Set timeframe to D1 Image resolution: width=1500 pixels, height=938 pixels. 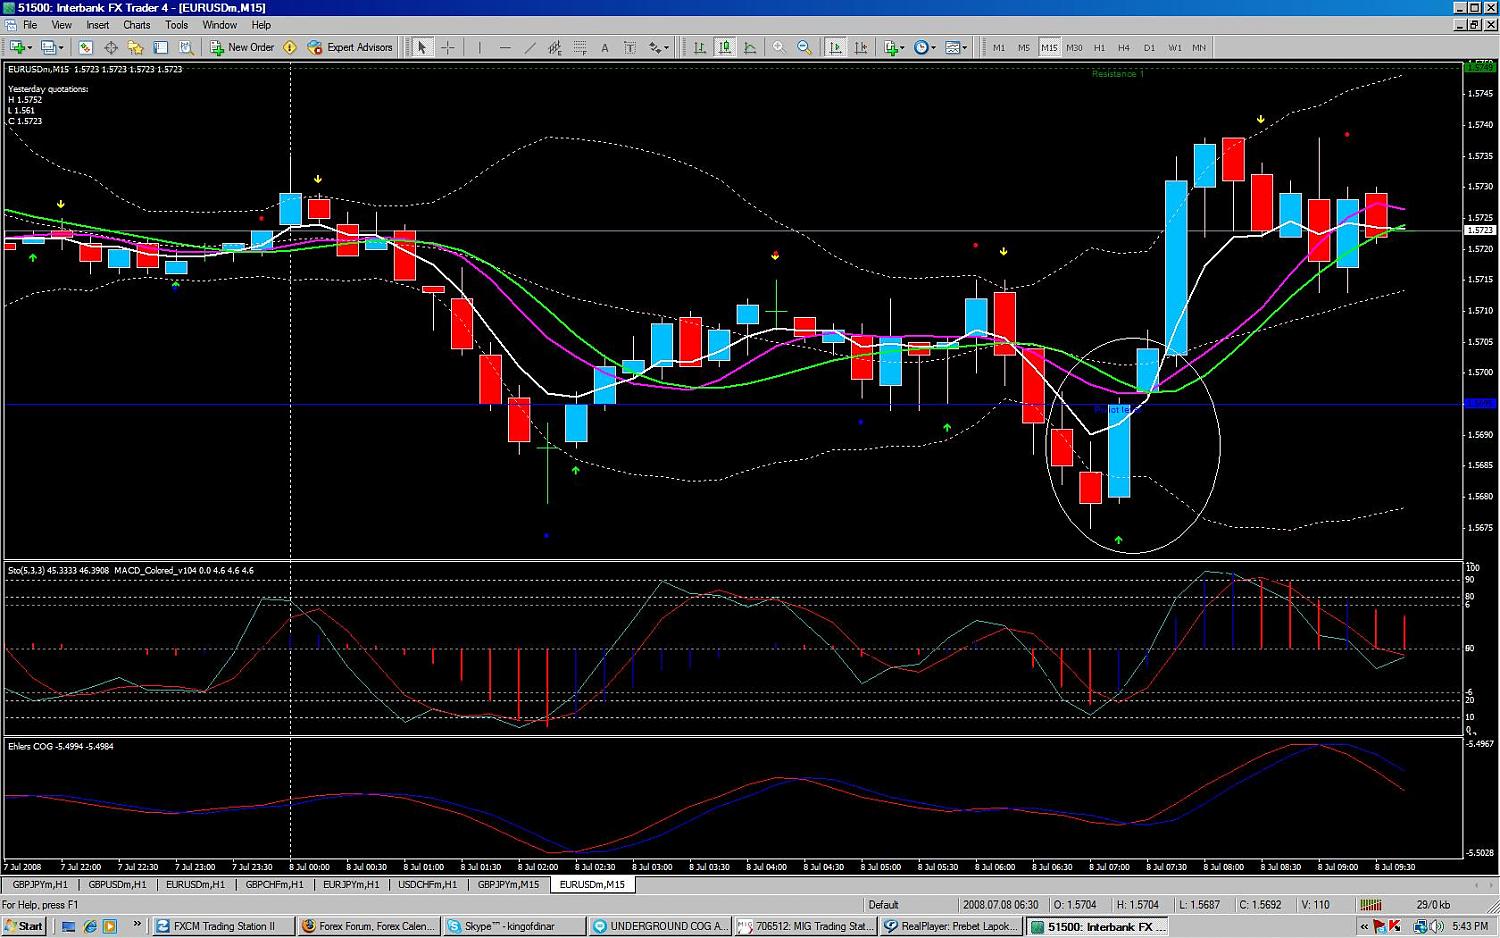pyautogui.click(x=1149, y=47)
